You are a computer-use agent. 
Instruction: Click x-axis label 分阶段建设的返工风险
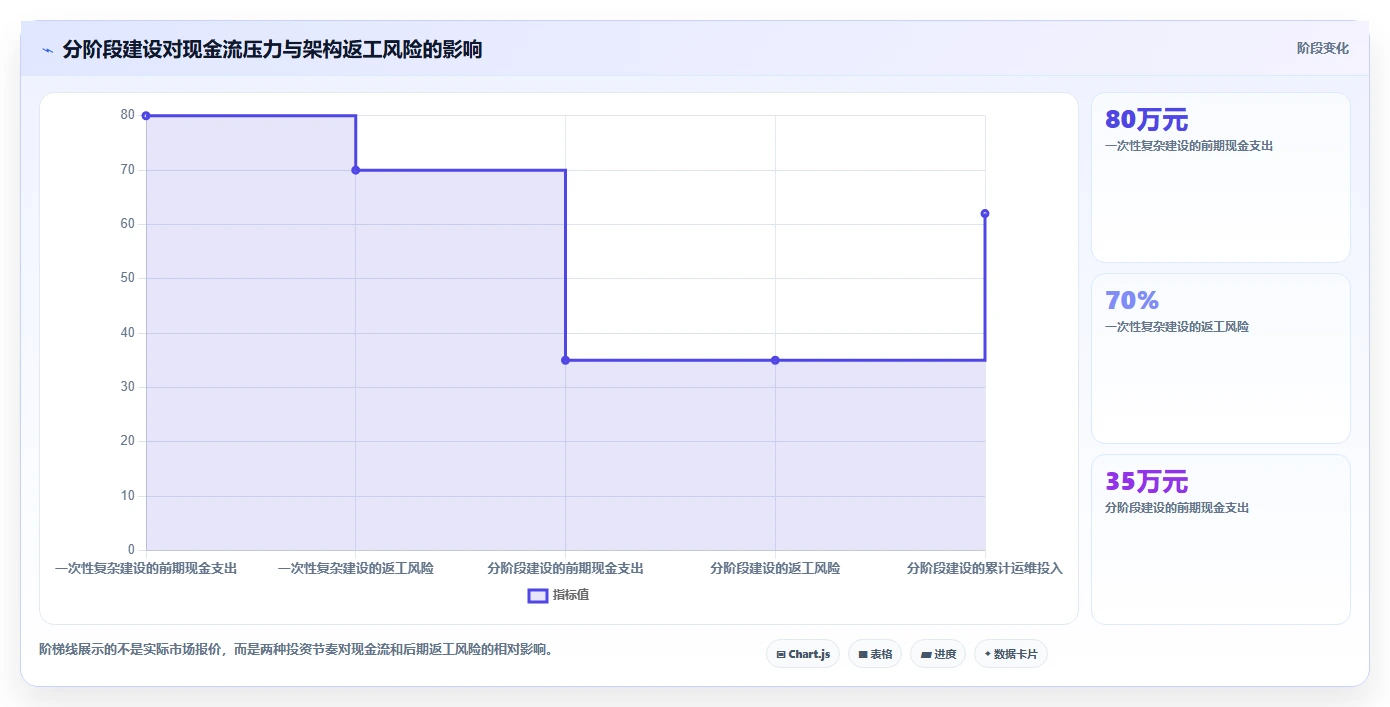[775, 568]
